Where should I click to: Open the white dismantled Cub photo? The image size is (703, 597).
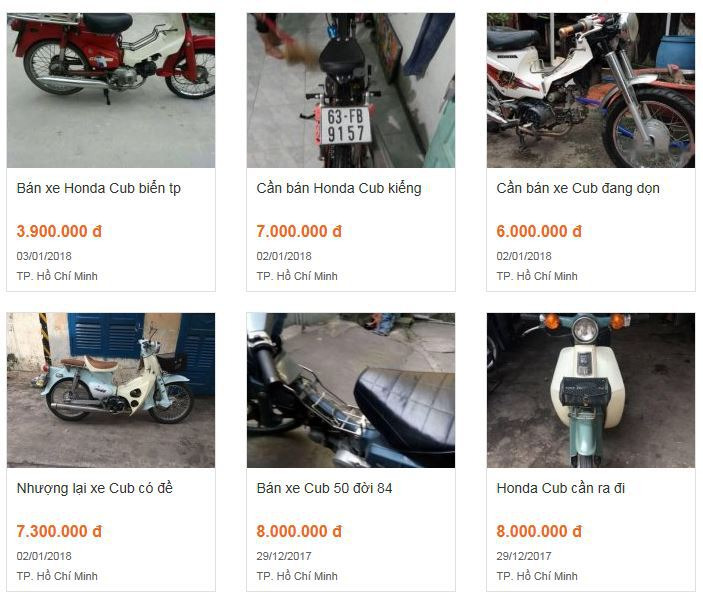591,90
